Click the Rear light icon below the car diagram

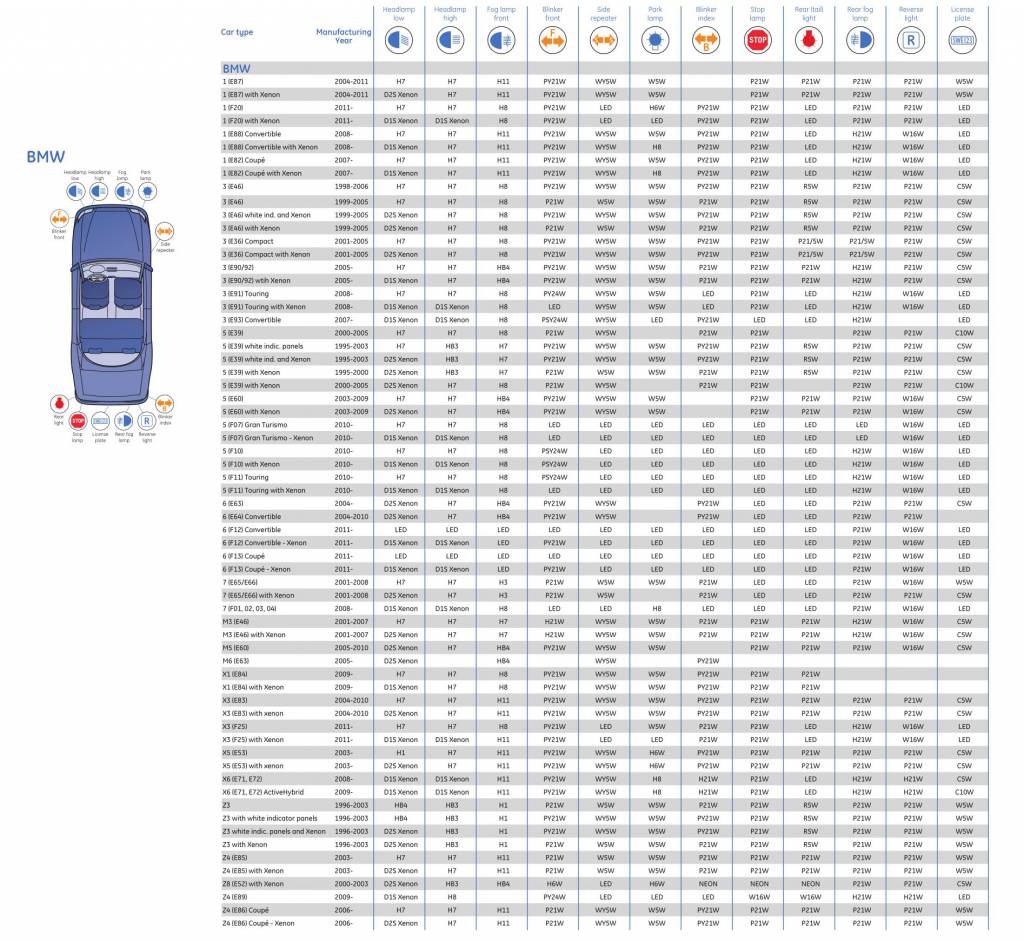click(59, 404)
